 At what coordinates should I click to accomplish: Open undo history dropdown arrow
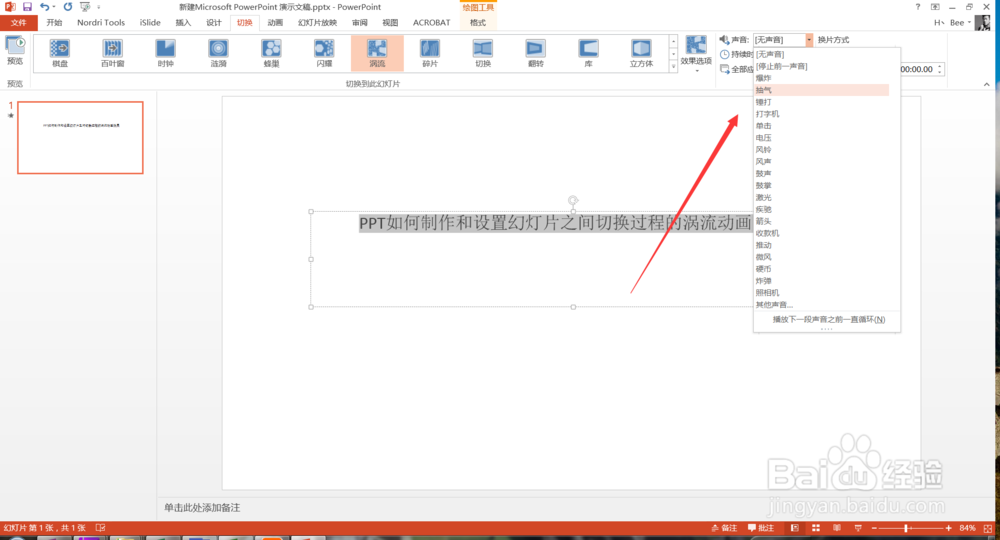[54, 7]
